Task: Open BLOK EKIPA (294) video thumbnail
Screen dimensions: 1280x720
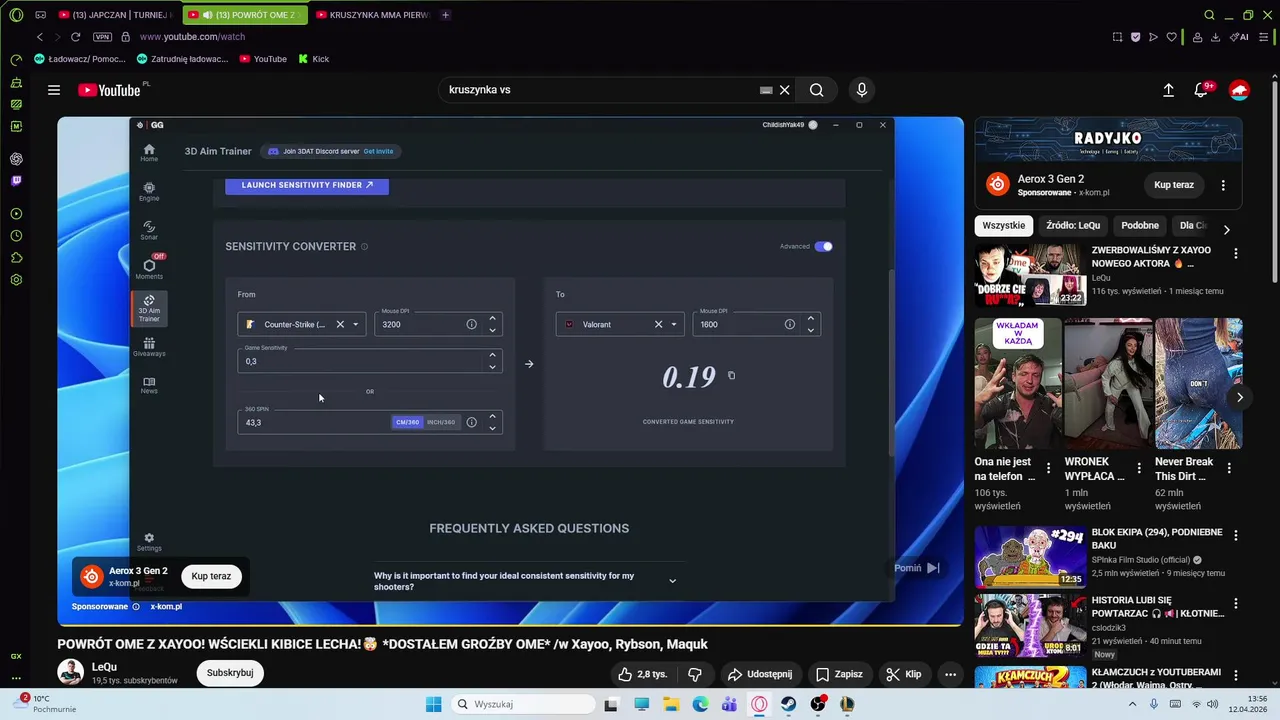Action: [1030, 557]
